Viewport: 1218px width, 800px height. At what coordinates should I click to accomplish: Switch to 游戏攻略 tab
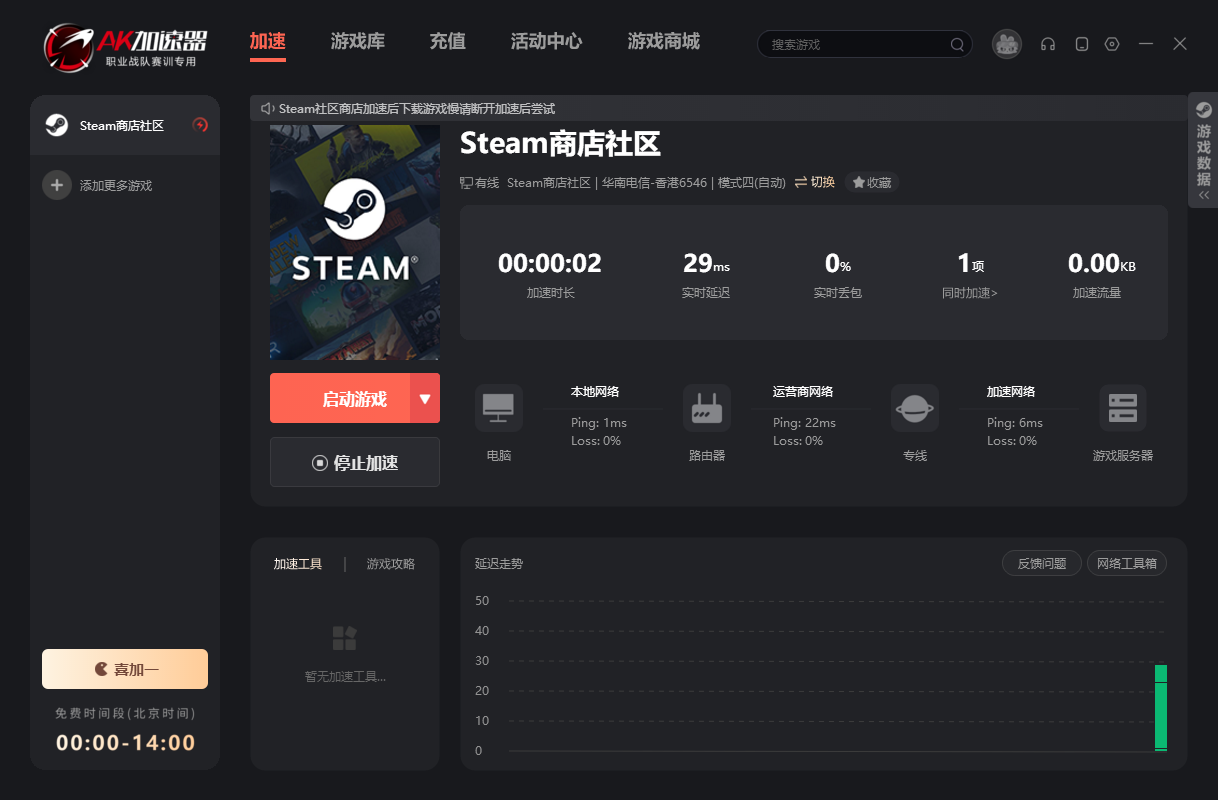click(x=391, y=564)
